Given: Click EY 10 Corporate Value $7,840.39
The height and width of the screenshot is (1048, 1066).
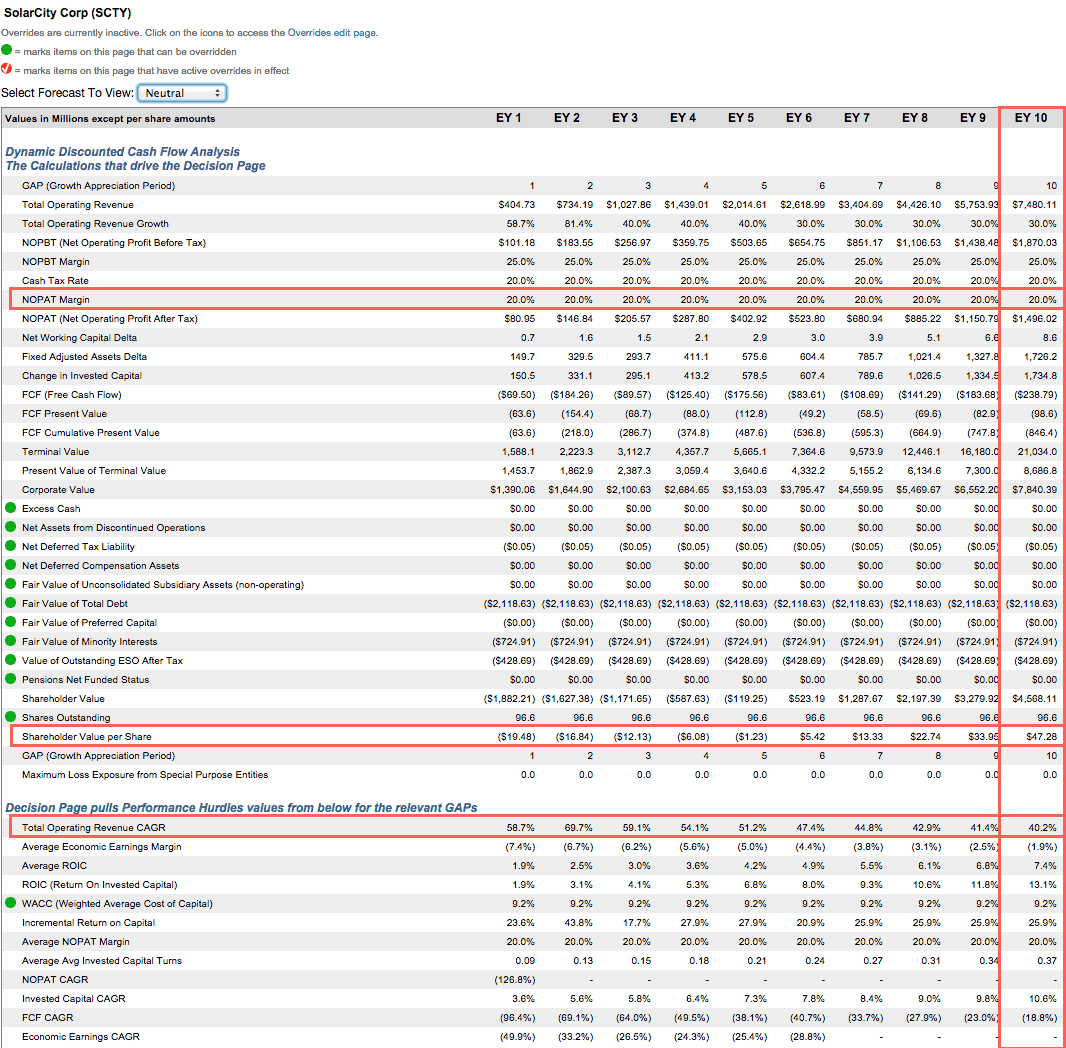Looking at the screenshot, I should coord(1034,490).
